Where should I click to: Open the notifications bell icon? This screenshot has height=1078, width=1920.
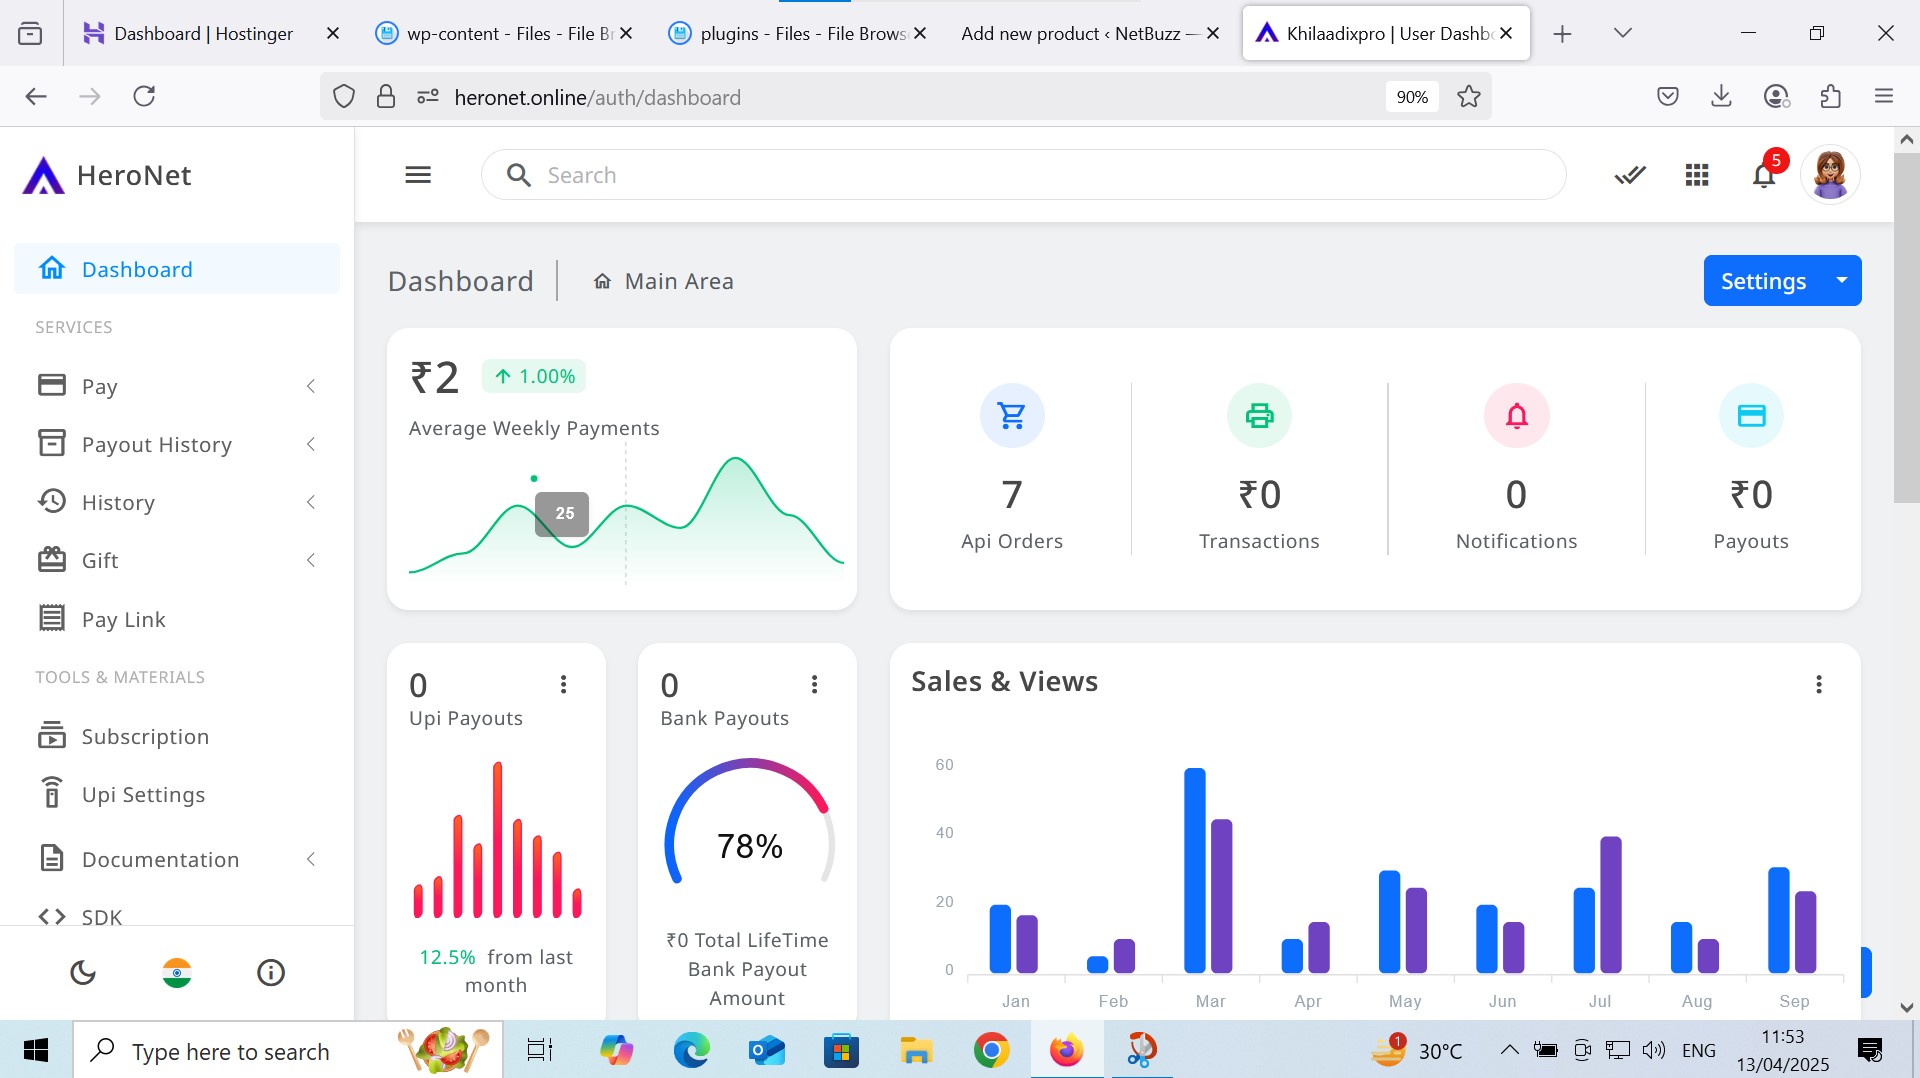click(x=1763, y=176)
